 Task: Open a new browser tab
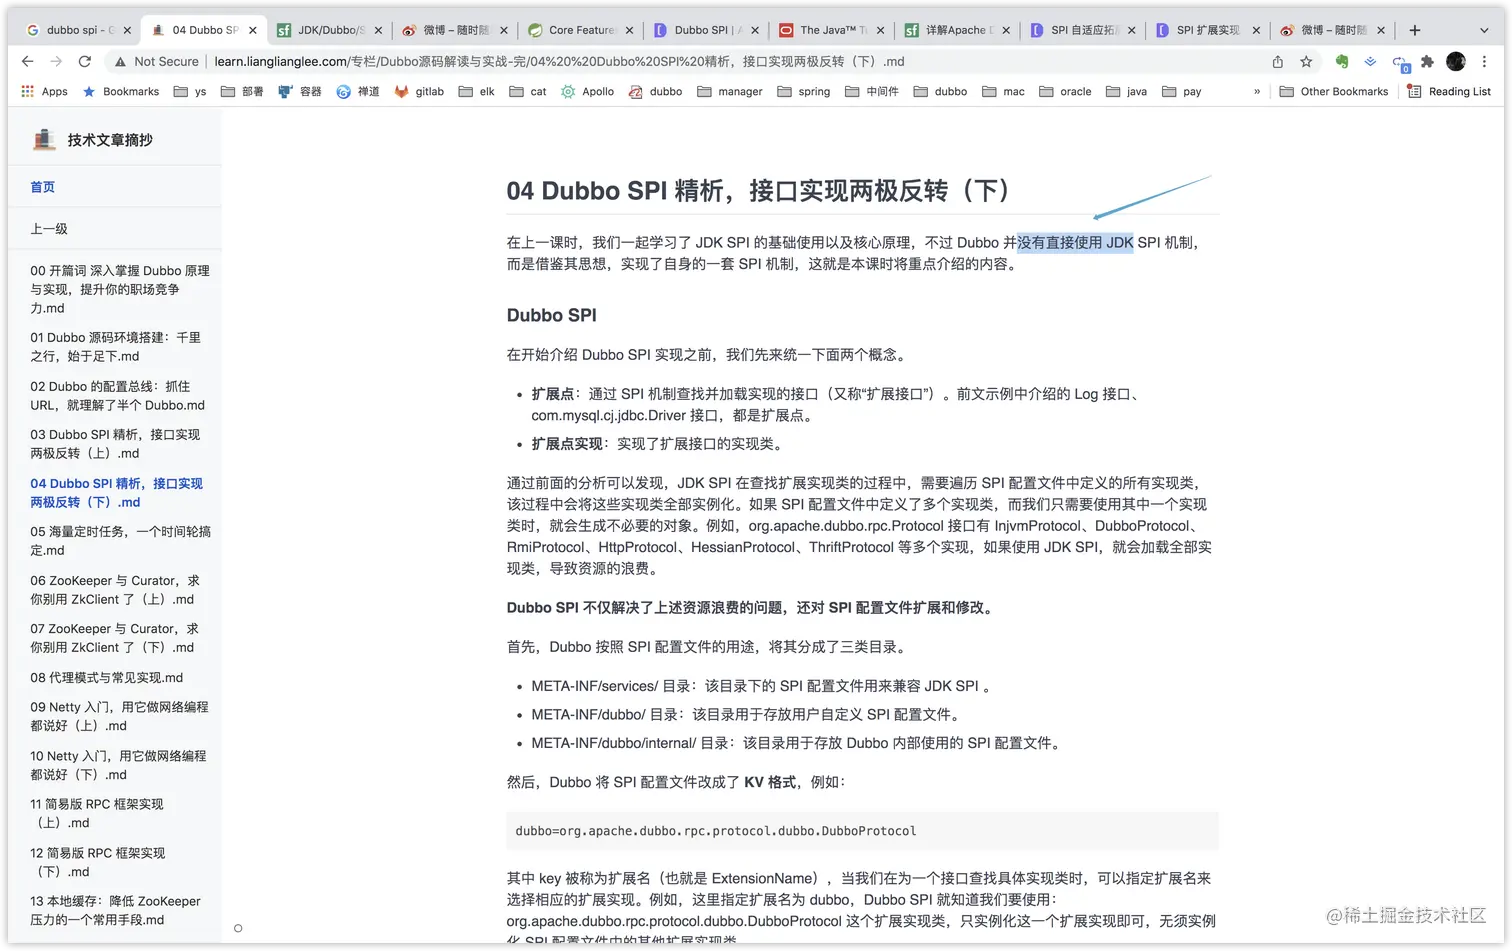tap(1415, 30)
